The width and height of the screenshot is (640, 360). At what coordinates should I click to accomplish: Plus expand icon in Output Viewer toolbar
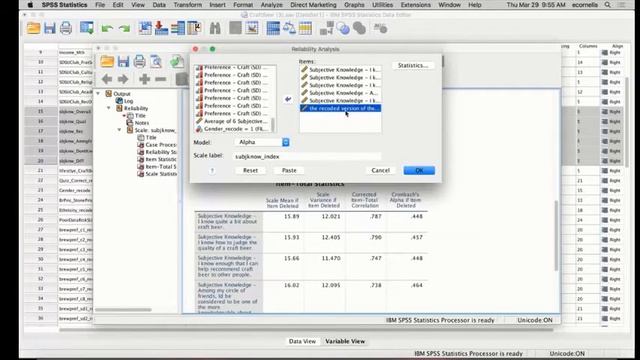144,79
